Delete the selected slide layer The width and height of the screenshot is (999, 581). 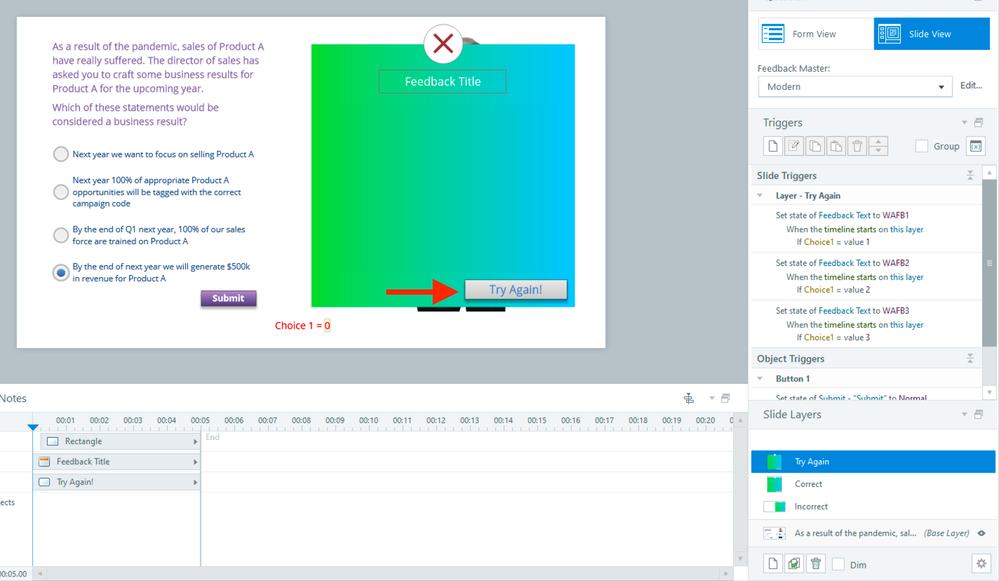[816, 563]
